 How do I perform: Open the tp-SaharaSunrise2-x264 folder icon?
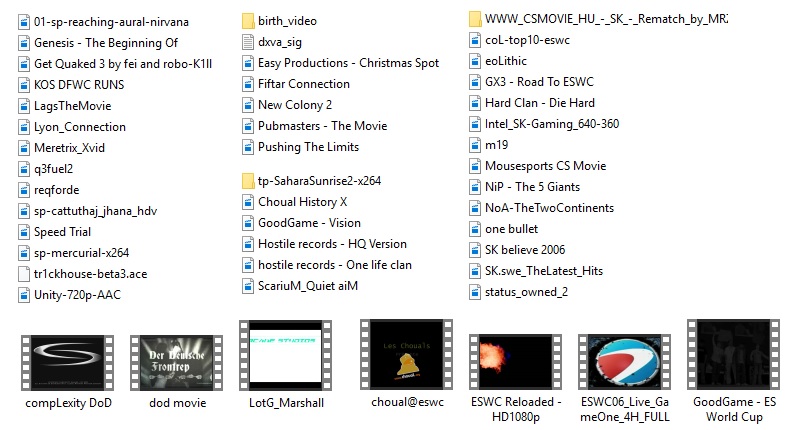pos(248,181)
